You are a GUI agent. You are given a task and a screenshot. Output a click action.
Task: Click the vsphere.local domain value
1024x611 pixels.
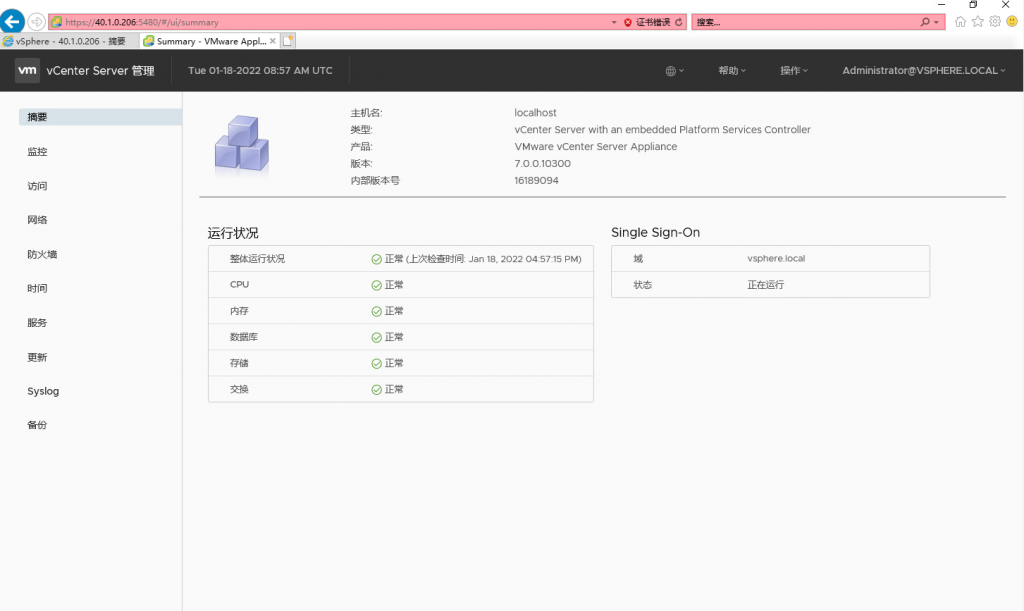tap(776, 258)
